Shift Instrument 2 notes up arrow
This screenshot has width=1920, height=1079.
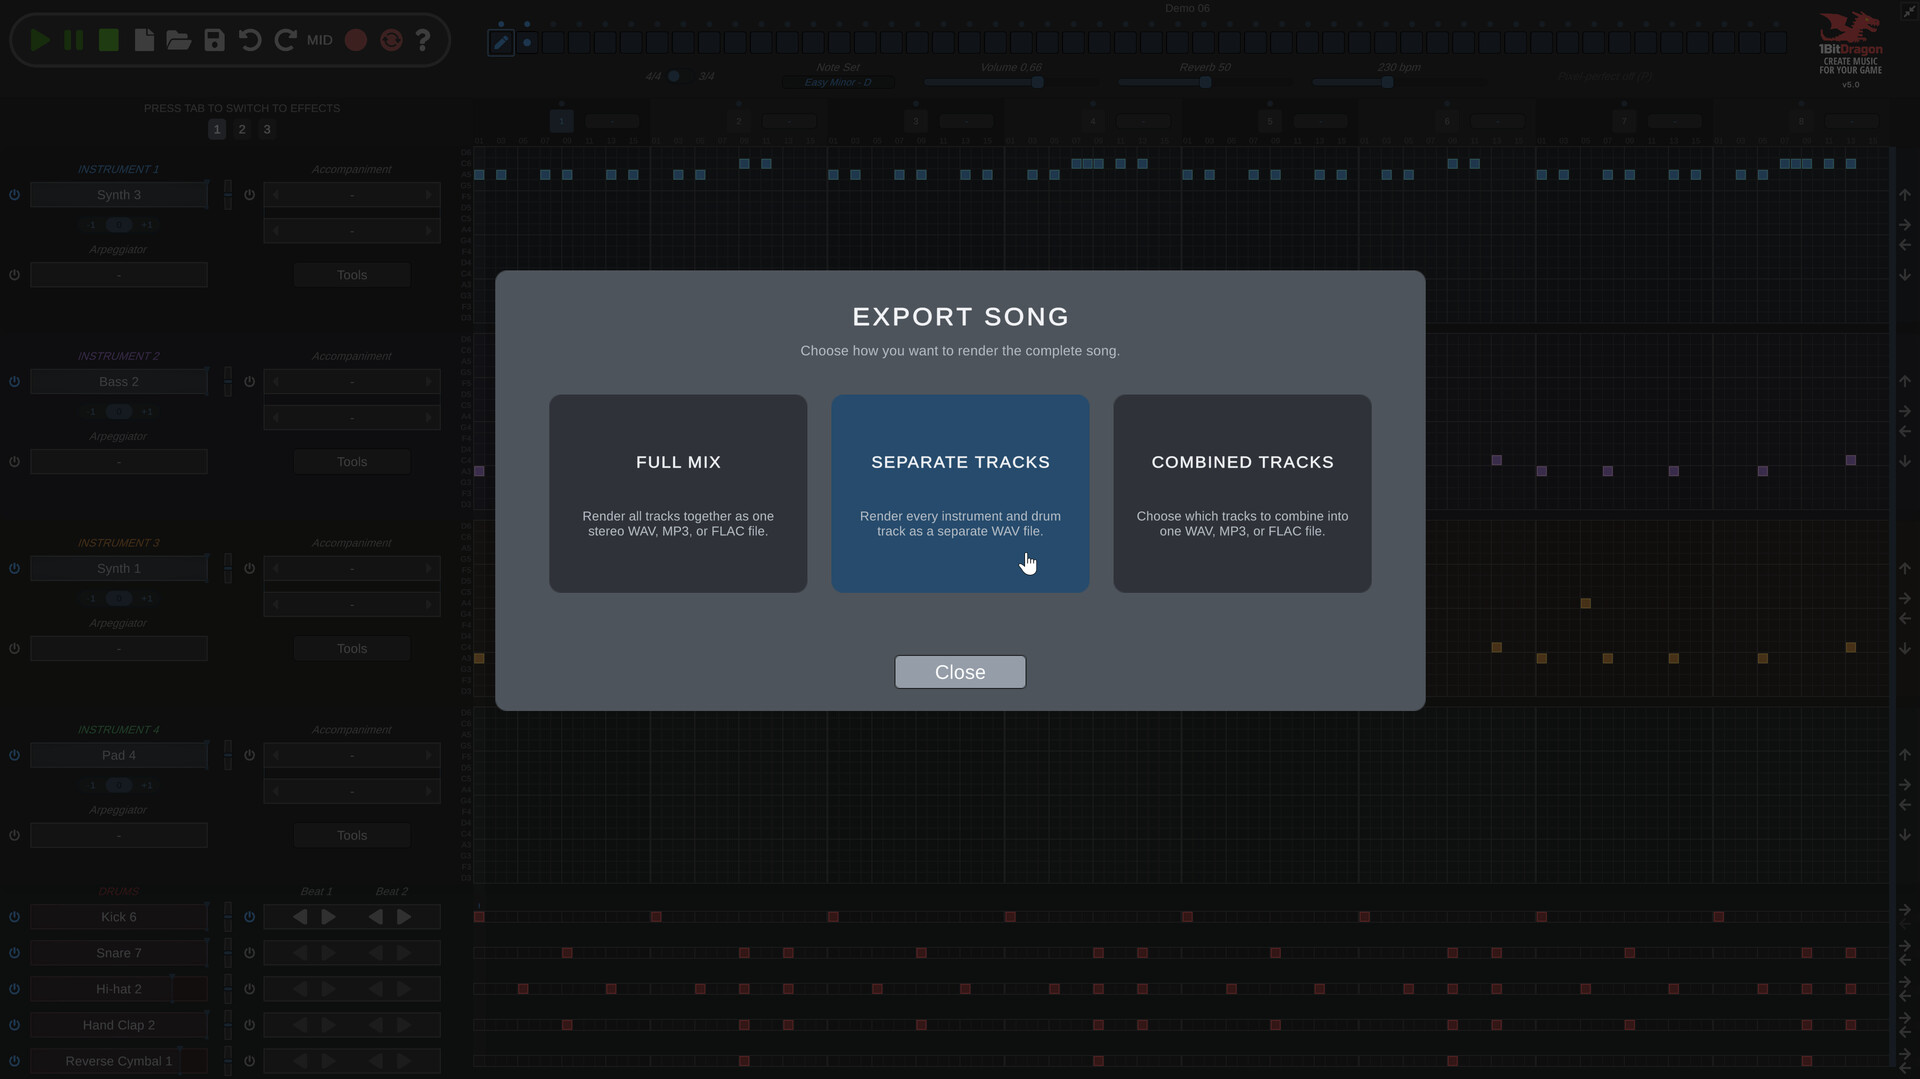coord(1905,382)
